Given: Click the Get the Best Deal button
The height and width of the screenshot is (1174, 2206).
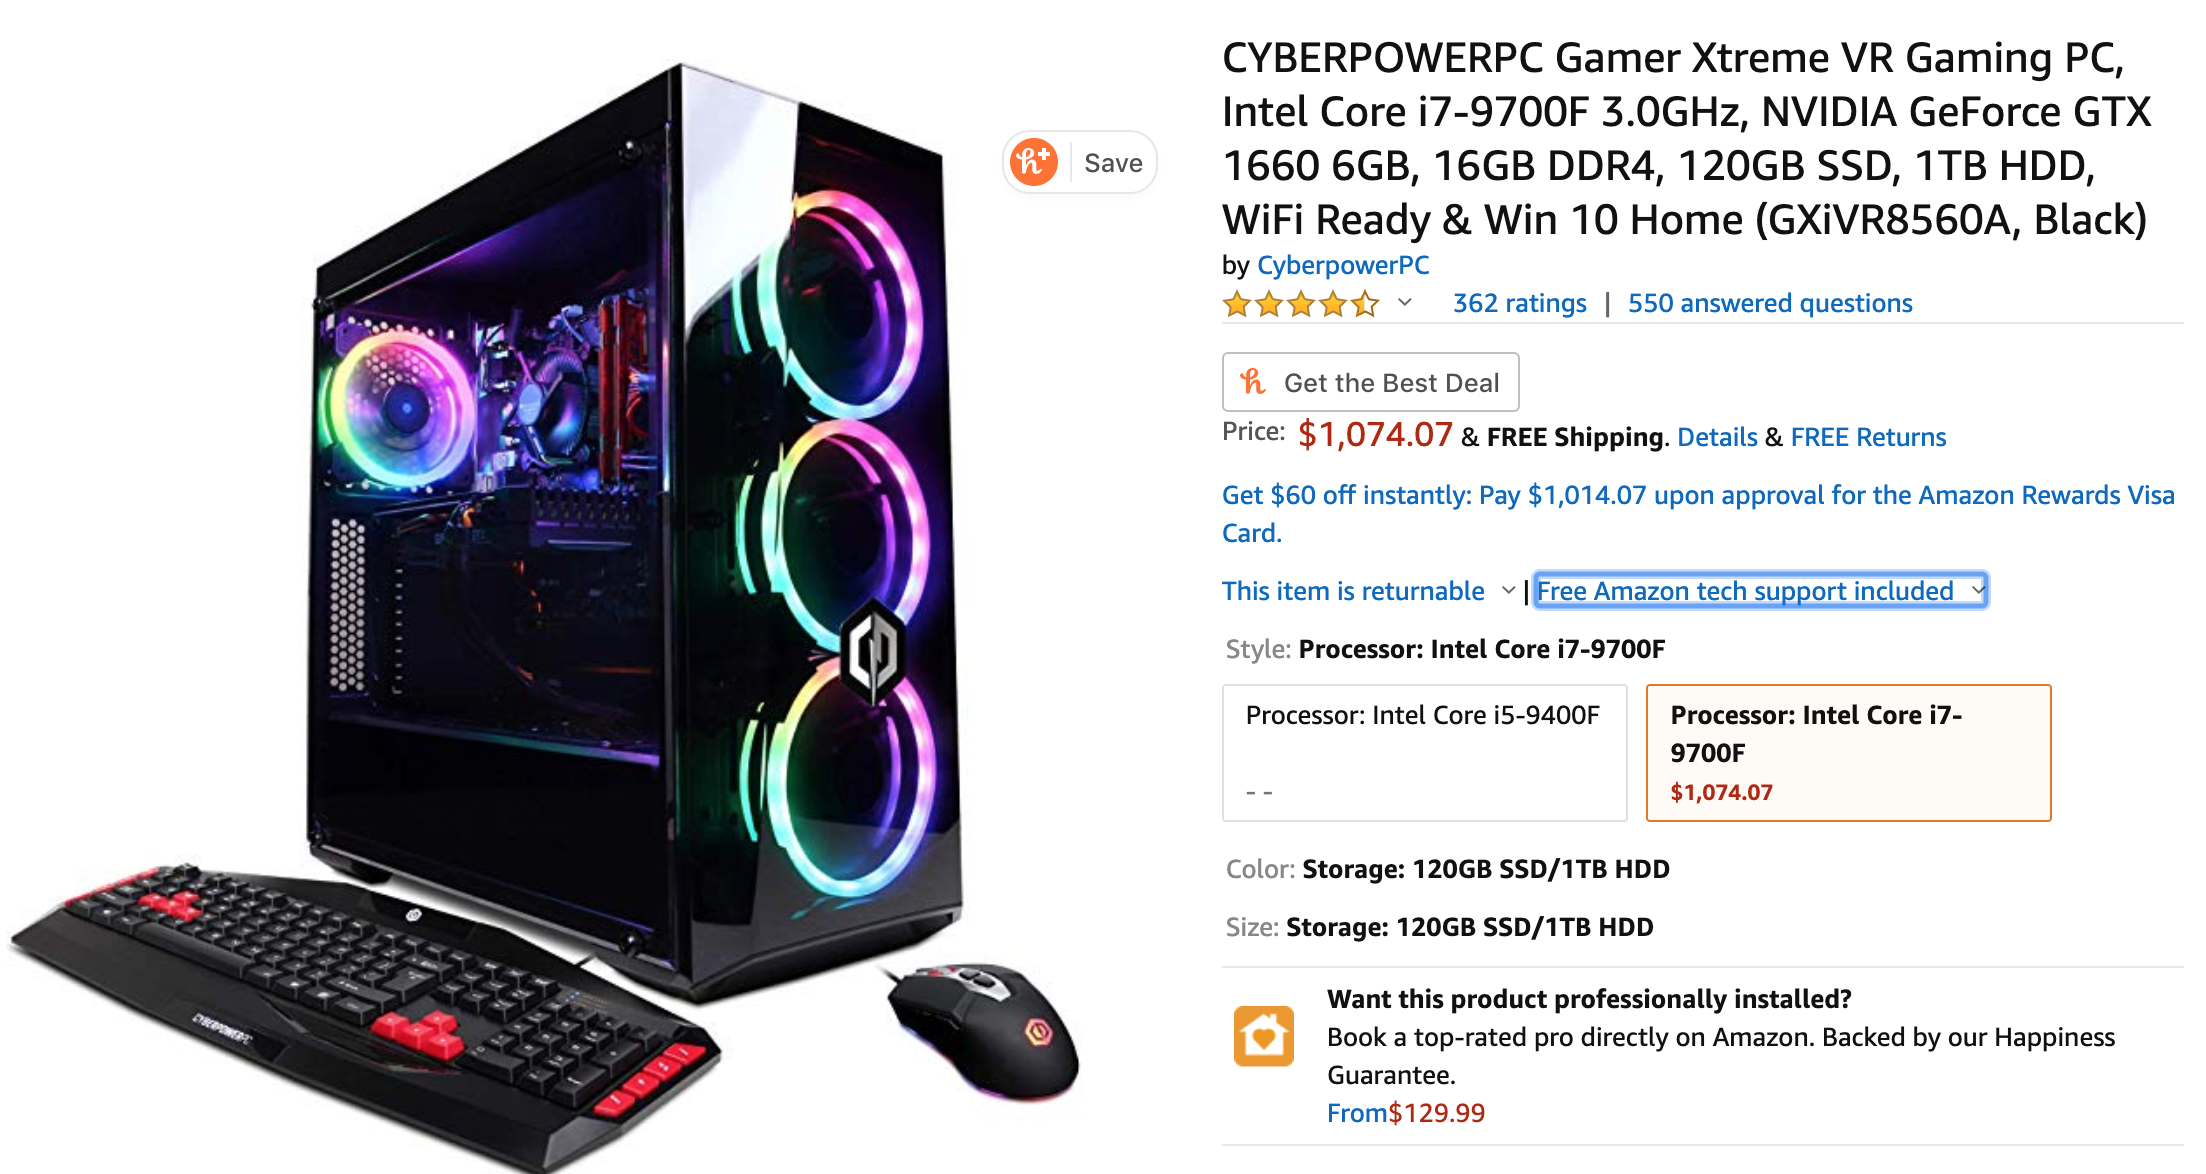Looking at the screenshot, I should pos(1370,382).
